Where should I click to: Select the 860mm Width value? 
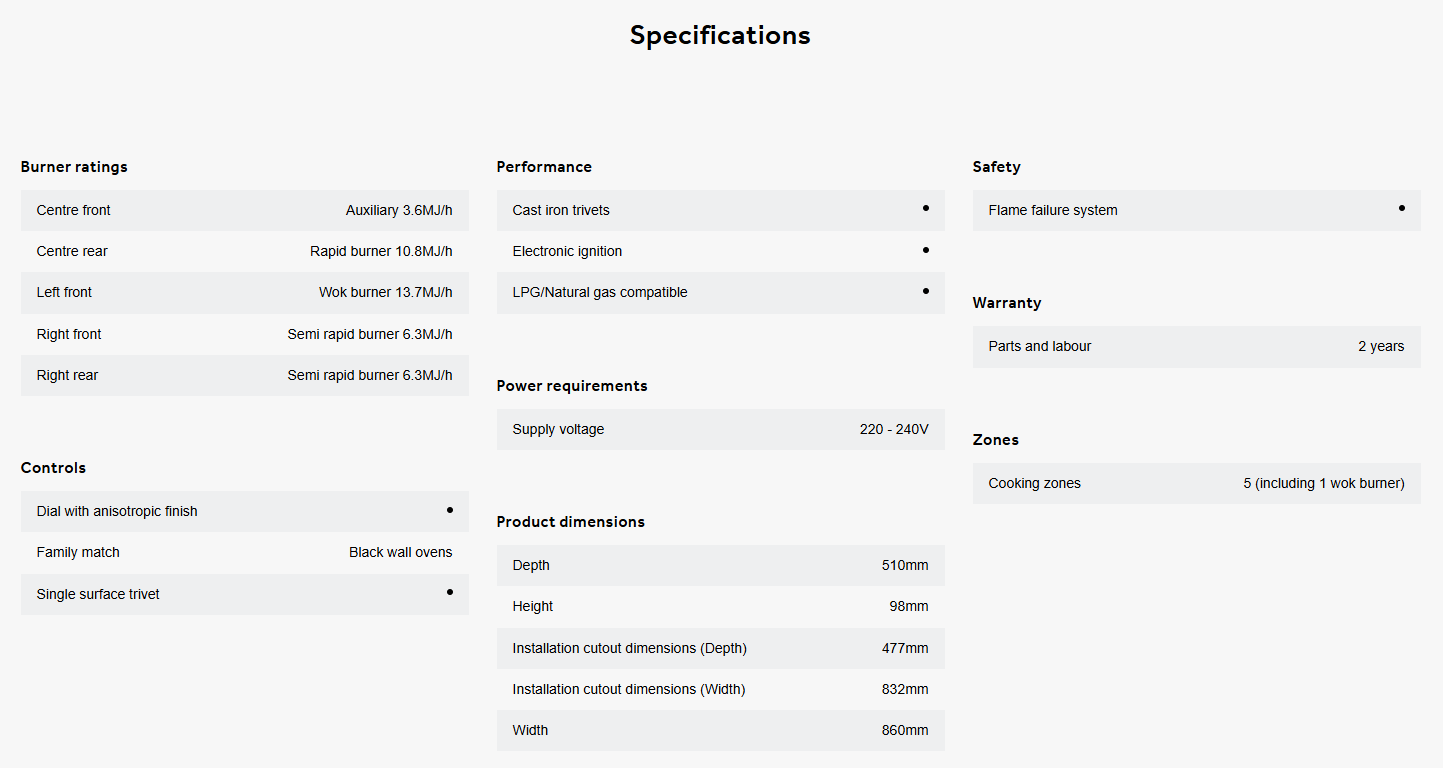click(x=905, y=730)
